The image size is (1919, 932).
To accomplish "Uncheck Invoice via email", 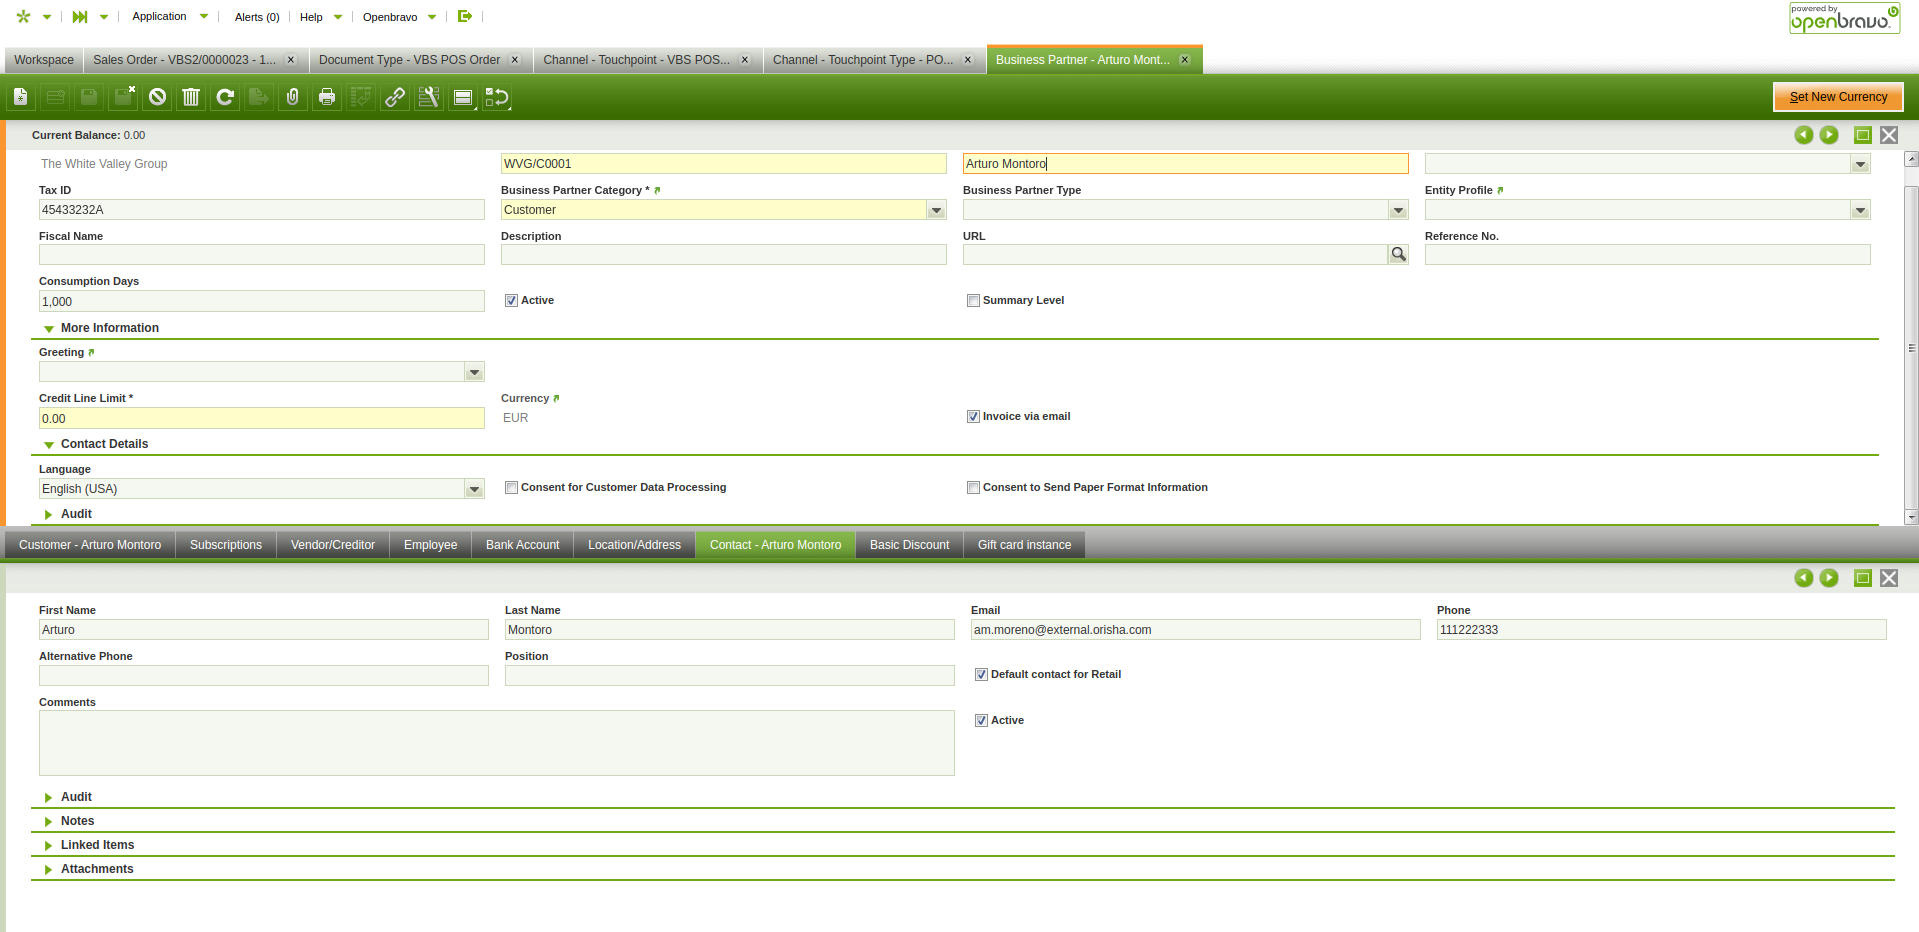I will click(973, 417).
